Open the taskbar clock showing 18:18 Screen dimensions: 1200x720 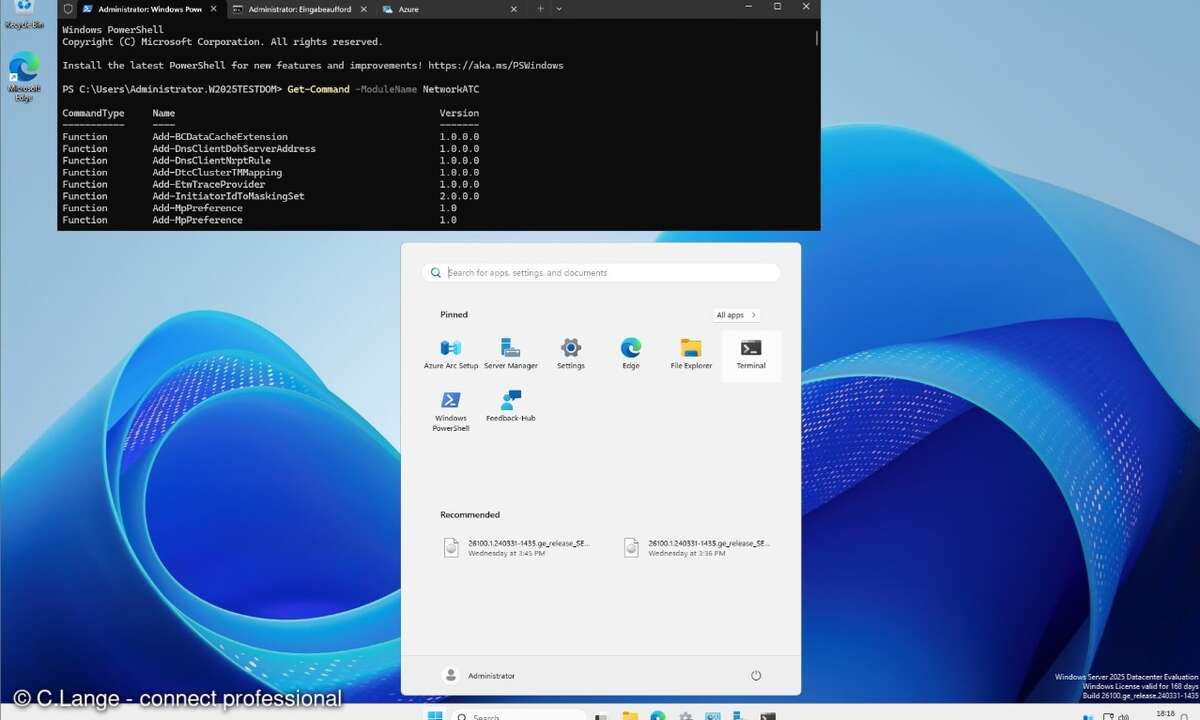(1166, 714)
